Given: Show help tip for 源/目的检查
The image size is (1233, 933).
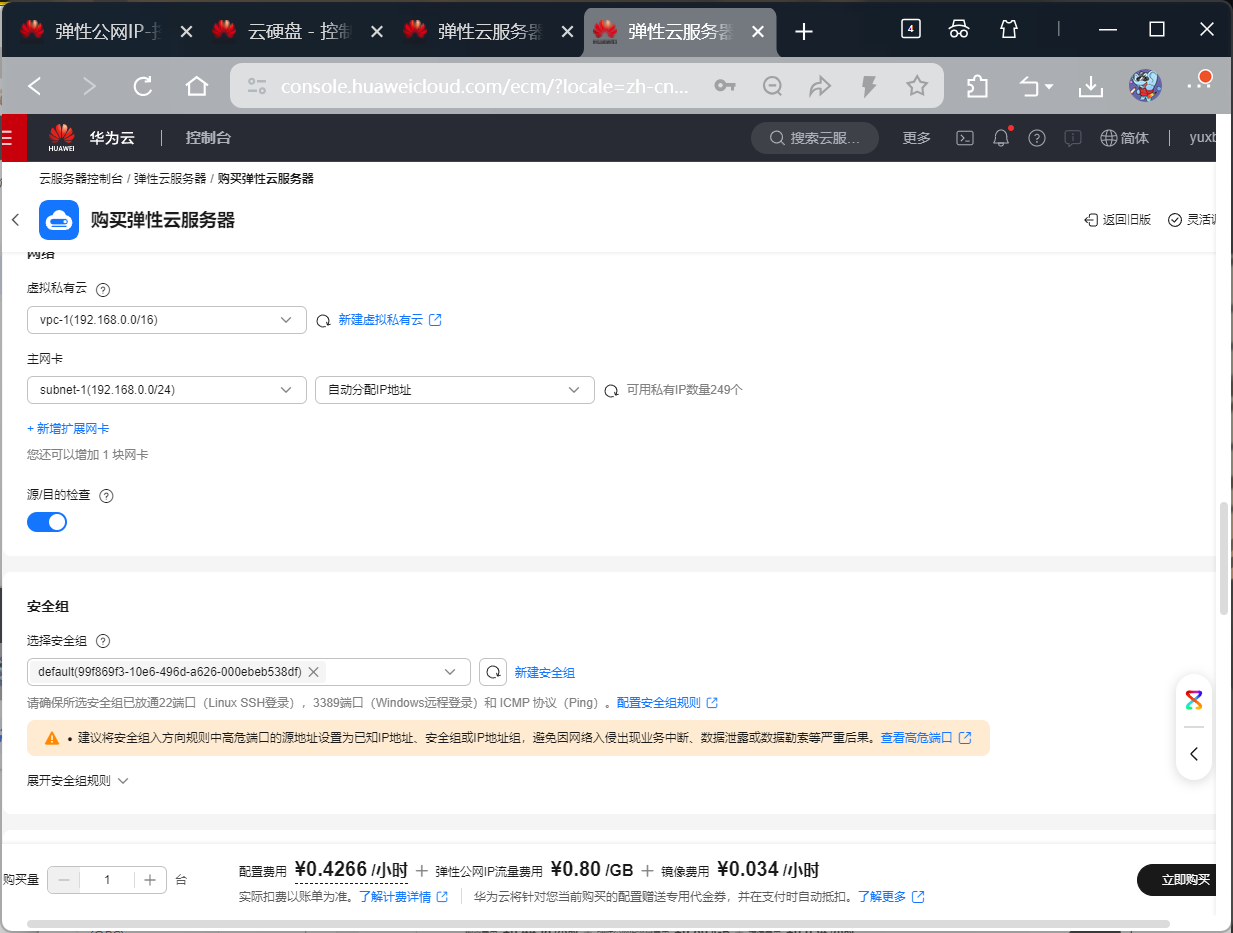Looking at the screenshot, I should [x=107, y=495].
